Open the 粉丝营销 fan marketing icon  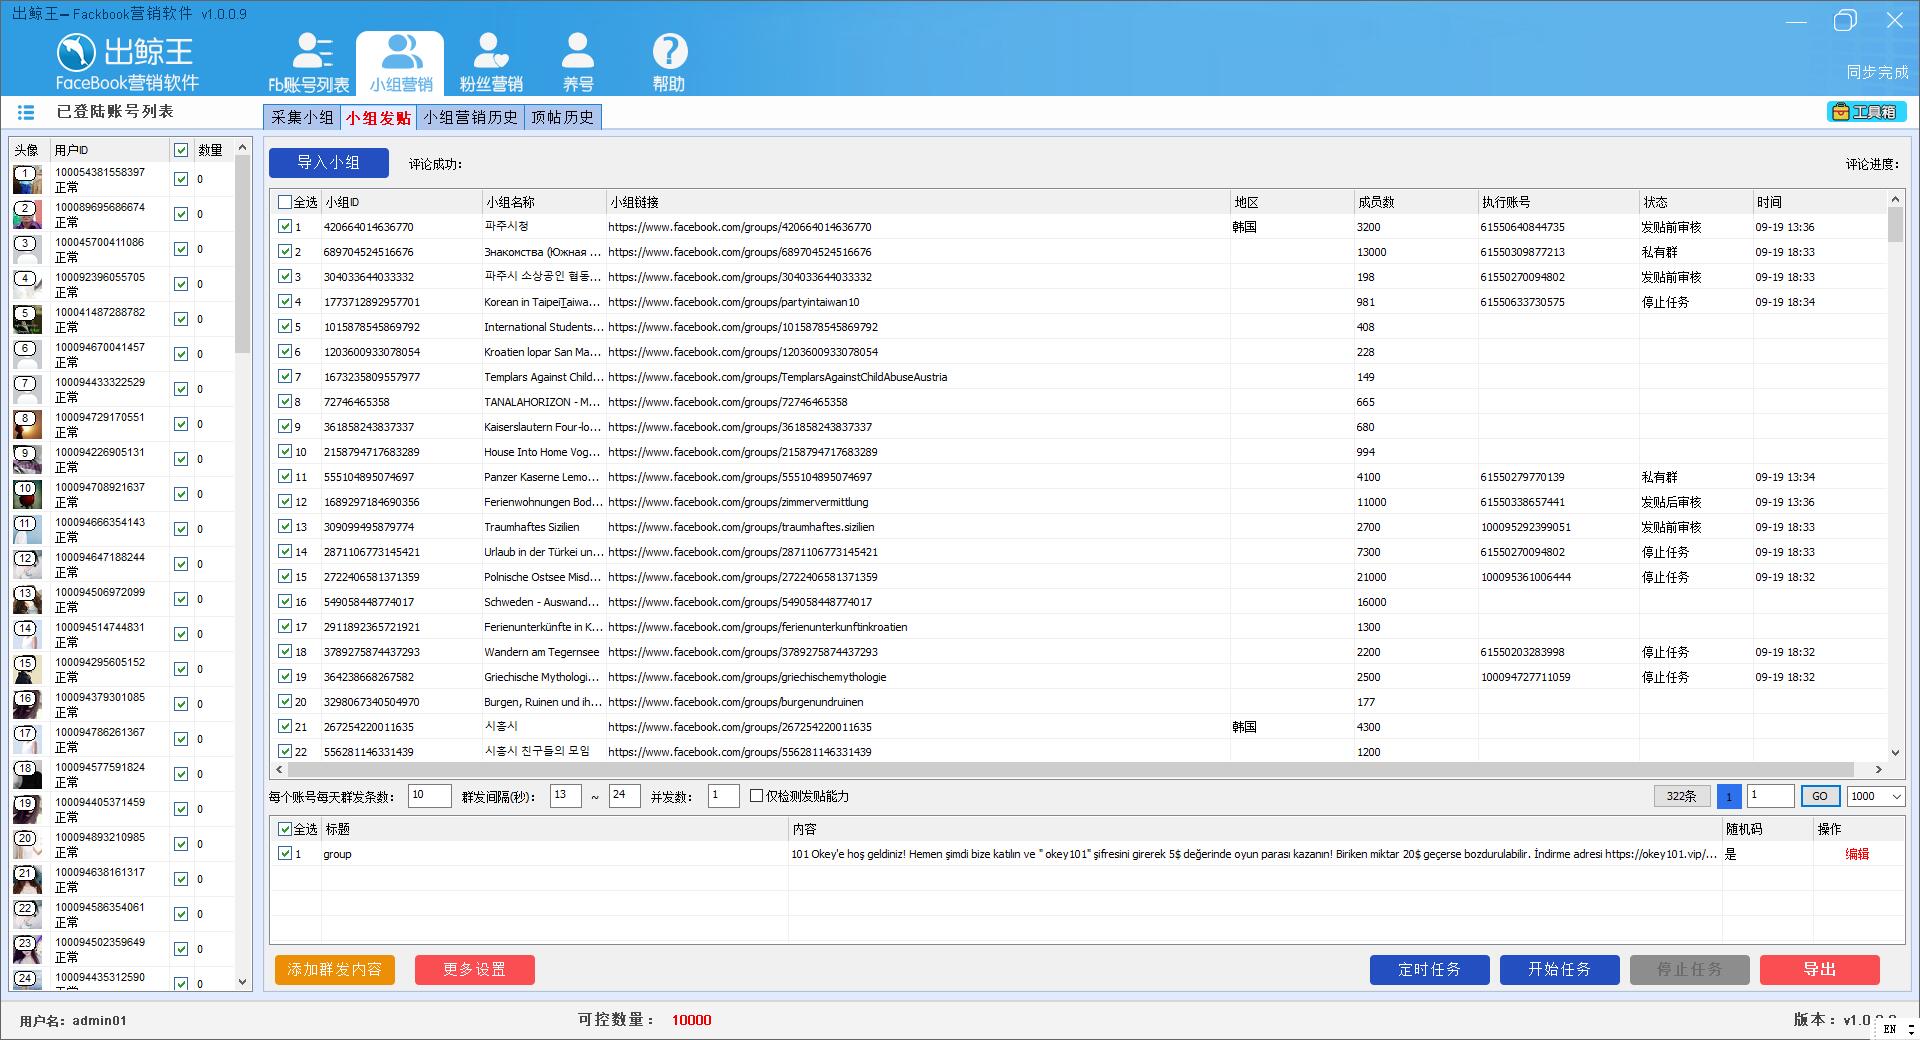point(490,63)
